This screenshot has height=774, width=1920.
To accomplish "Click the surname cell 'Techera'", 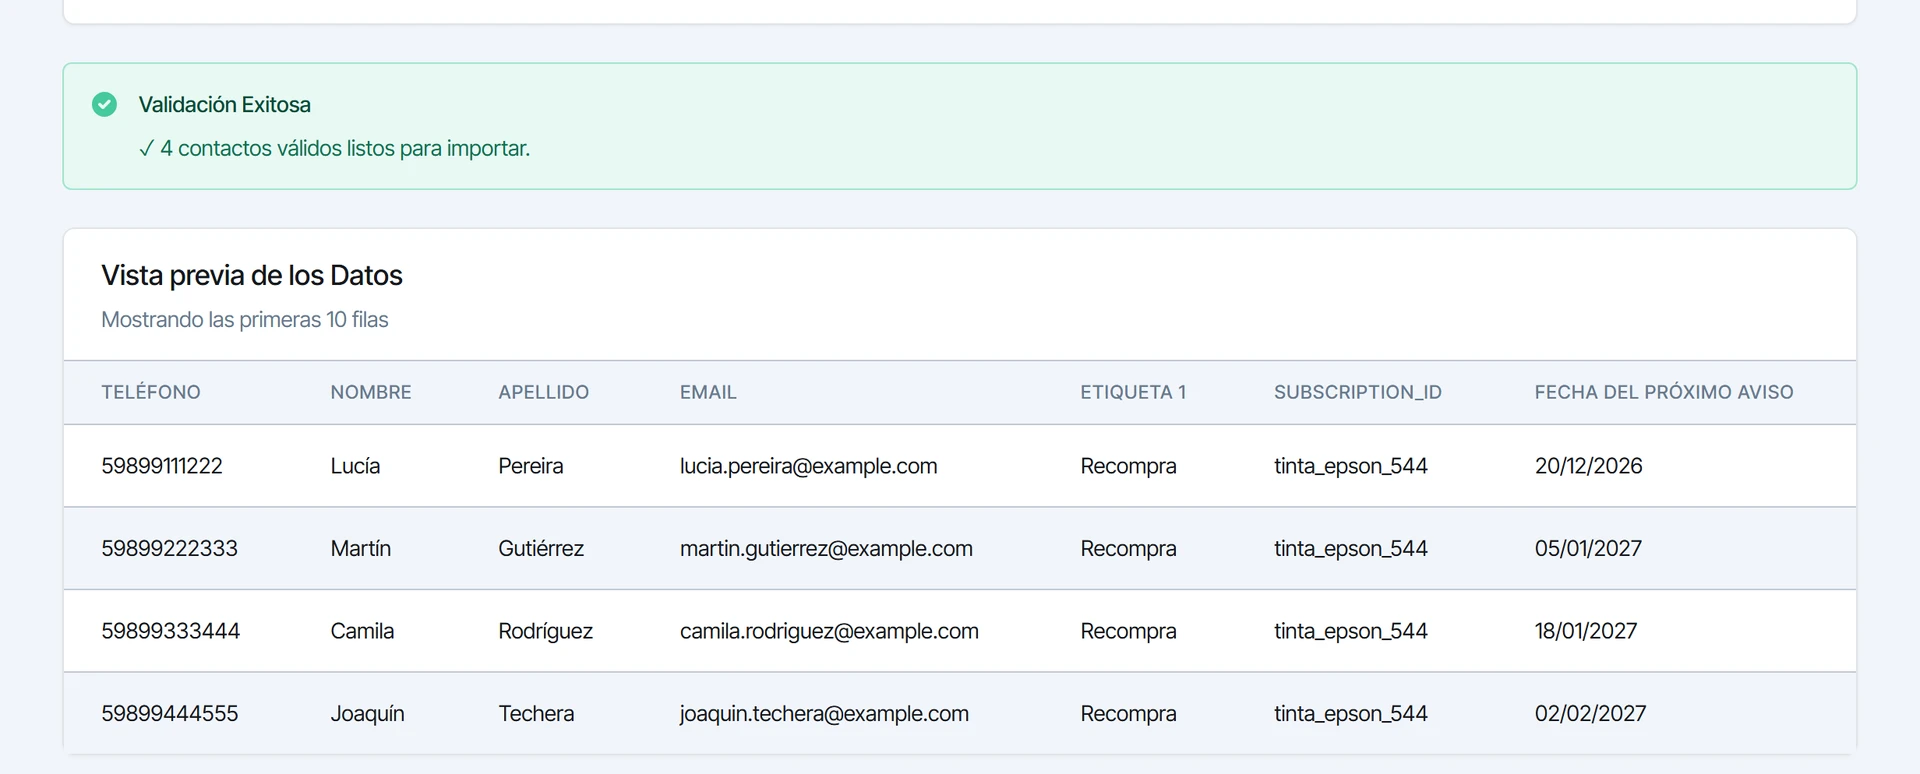I will coord(537,714).
